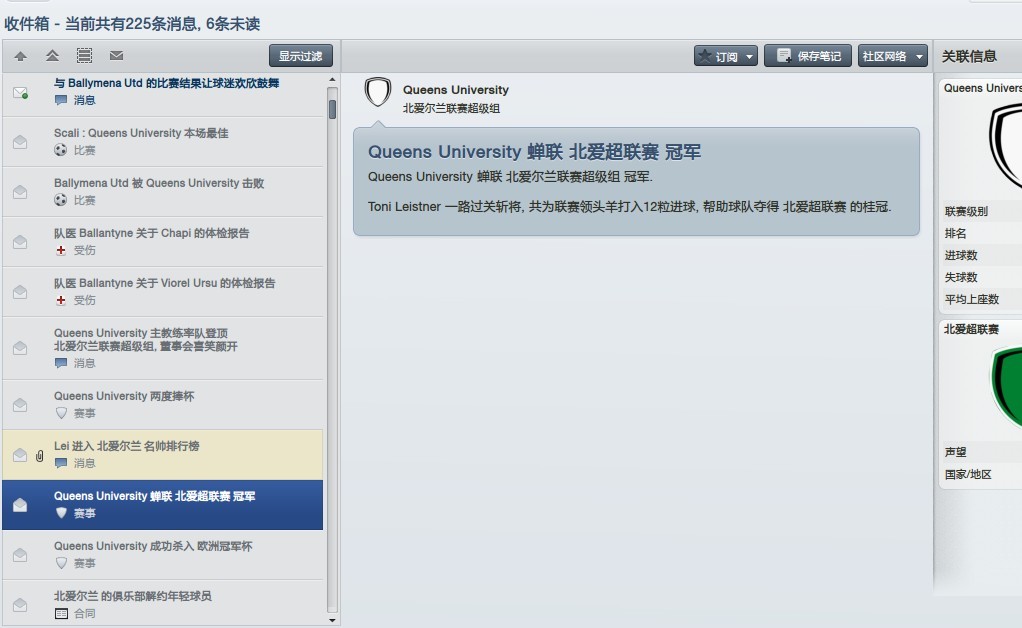Viewport: 1022px width, 628px height.
Task: Select 'Scali : Queens University 本场最佳' message
Action: pyautogui.click(x=163, y=141)
